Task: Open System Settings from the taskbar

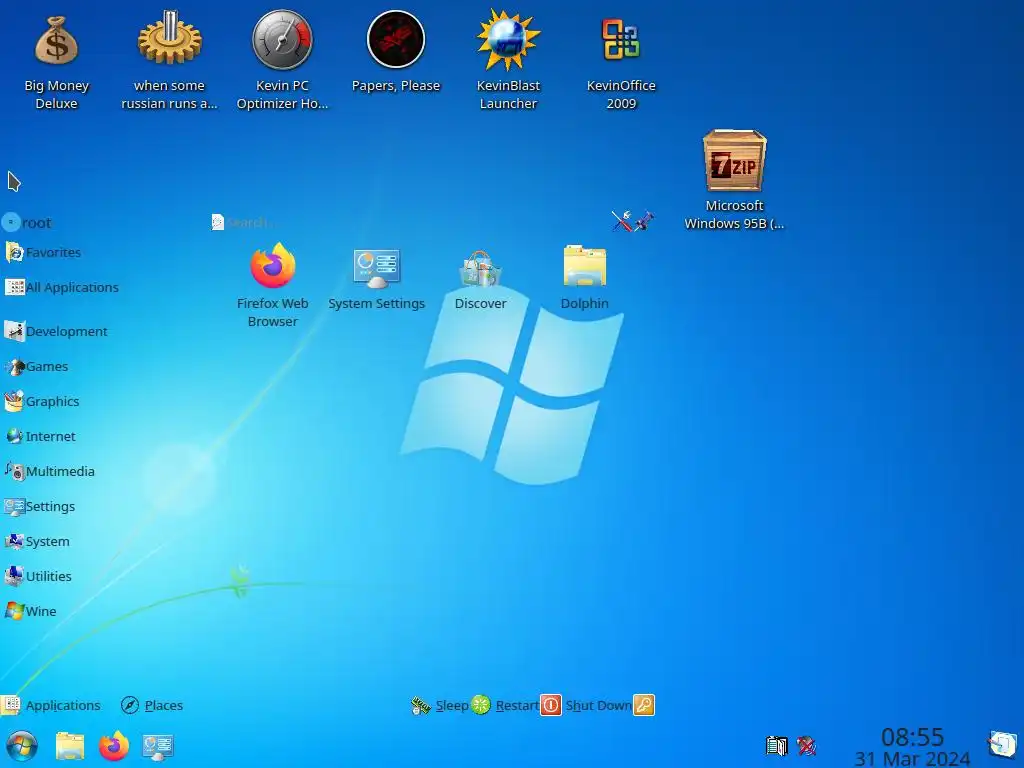Action: [x=157, y=746]
